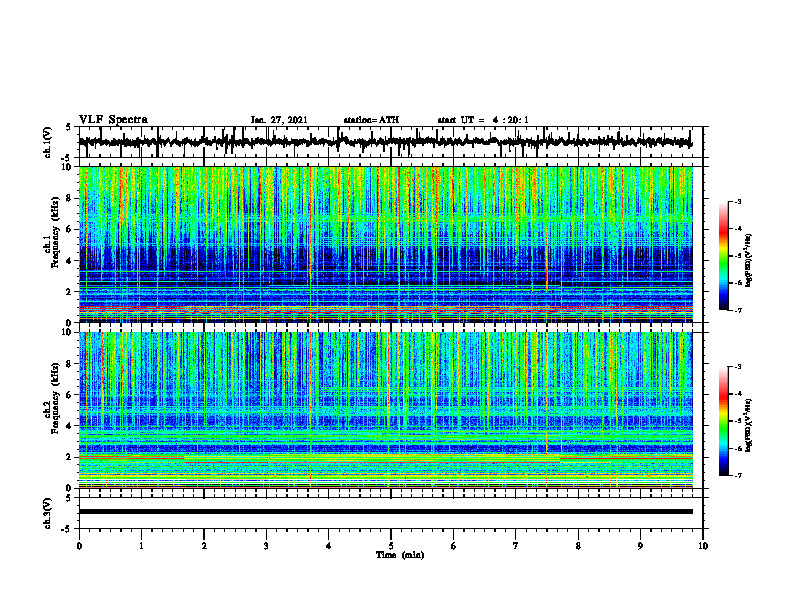
Task: Click the time-axis end label "10"
Action: (703, 546)
